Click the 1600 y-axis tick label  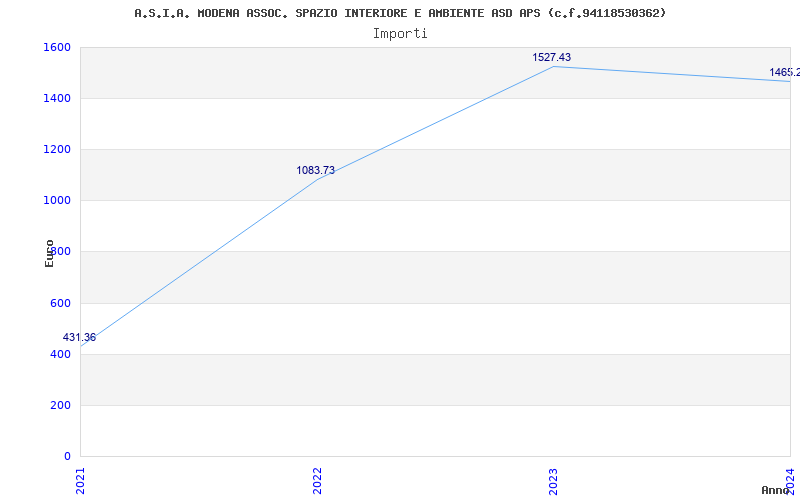click(x=57, y=47)
